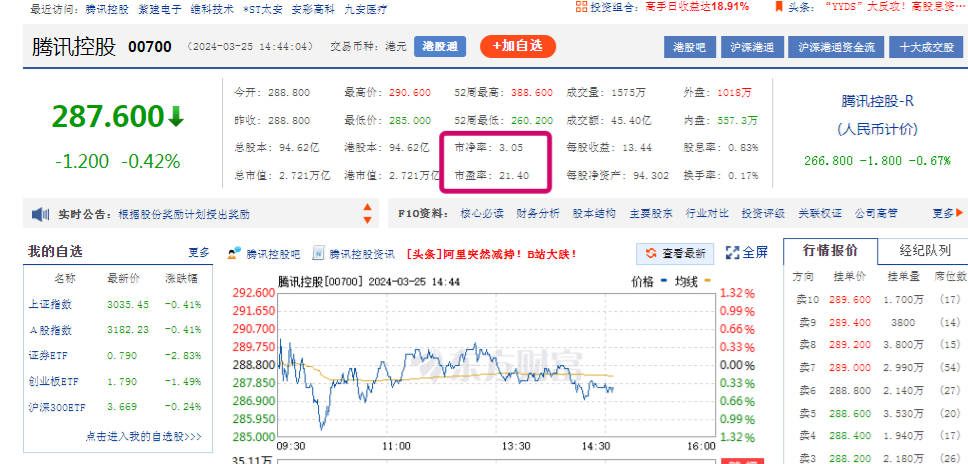Open 投资评级 F10 item
968x464 pixels.
763,213
